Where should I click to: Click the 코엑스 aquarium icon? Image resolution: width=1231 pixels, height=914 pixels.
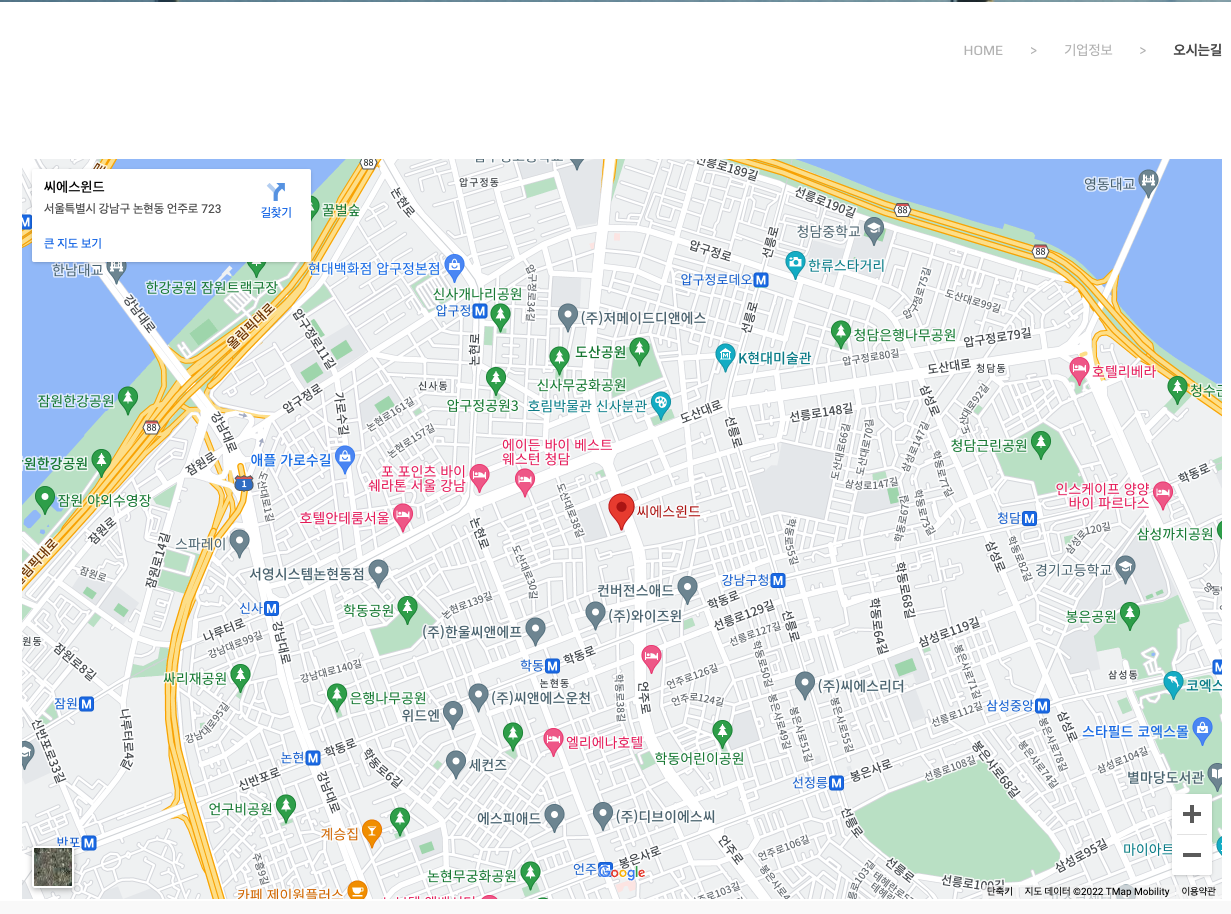coord(1173,684)
